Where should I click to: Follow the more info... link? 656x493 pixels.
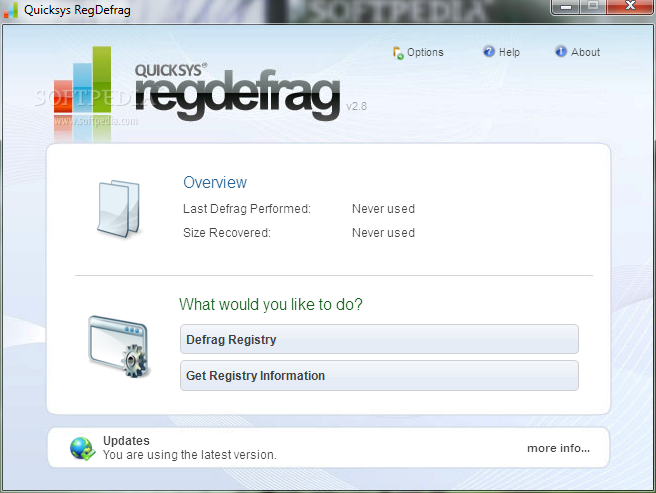pos(558,448)
